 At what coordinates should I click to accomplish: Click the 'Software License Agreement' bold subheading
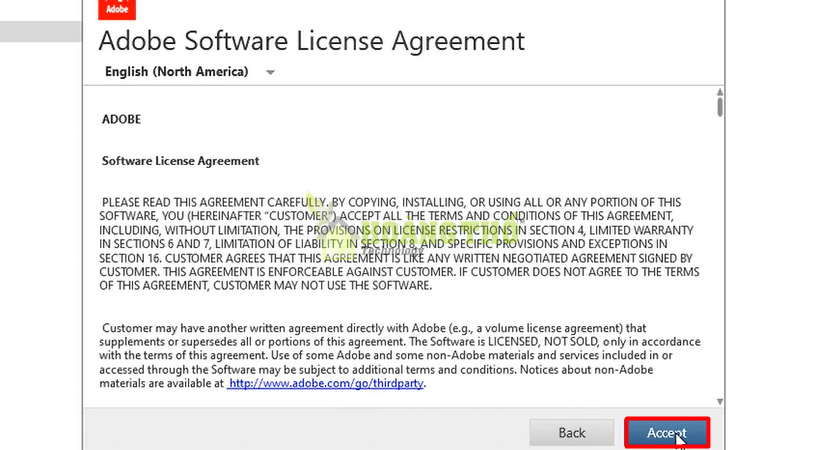[180, 161]
